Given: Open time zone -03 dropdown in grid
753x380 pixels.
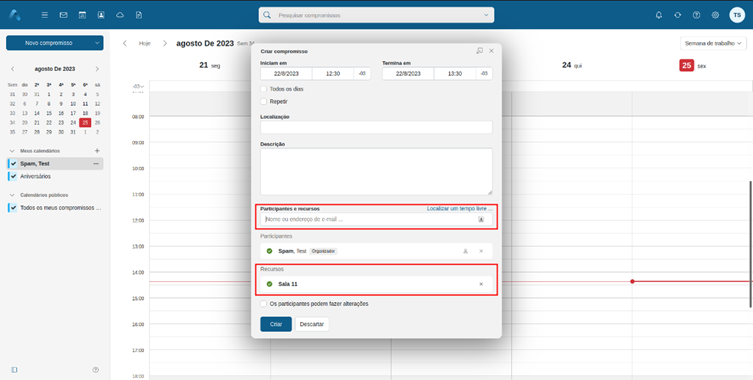Looking at the screenshot, I should point(138,86).
